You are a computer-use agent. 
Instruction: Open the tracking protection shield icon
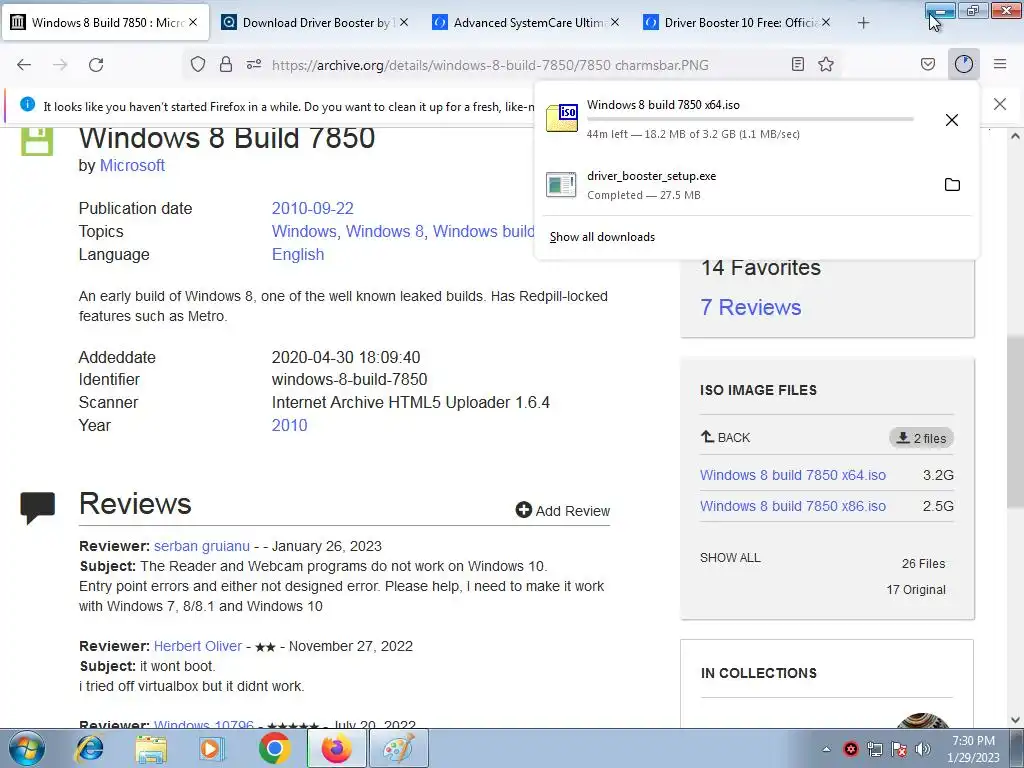coord(198,64)
